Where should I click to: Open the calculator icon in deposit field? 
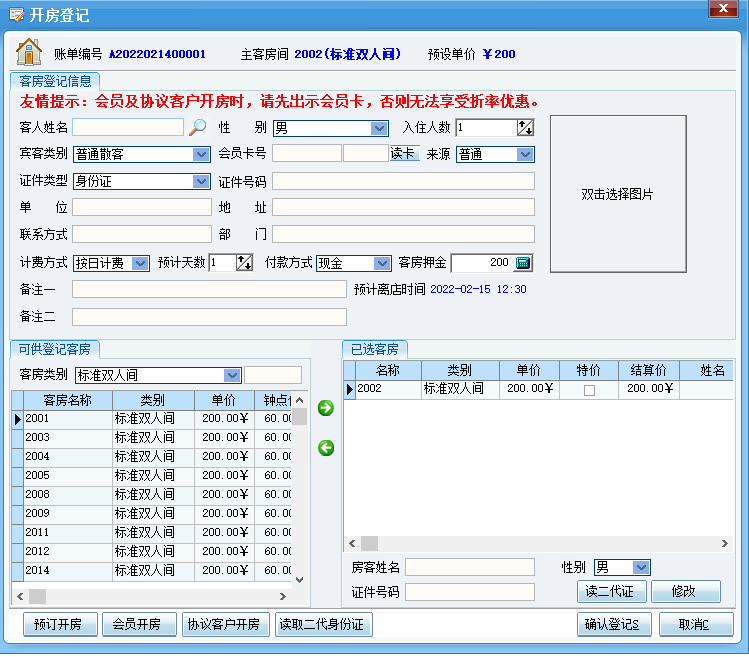[x=523, y=263]
